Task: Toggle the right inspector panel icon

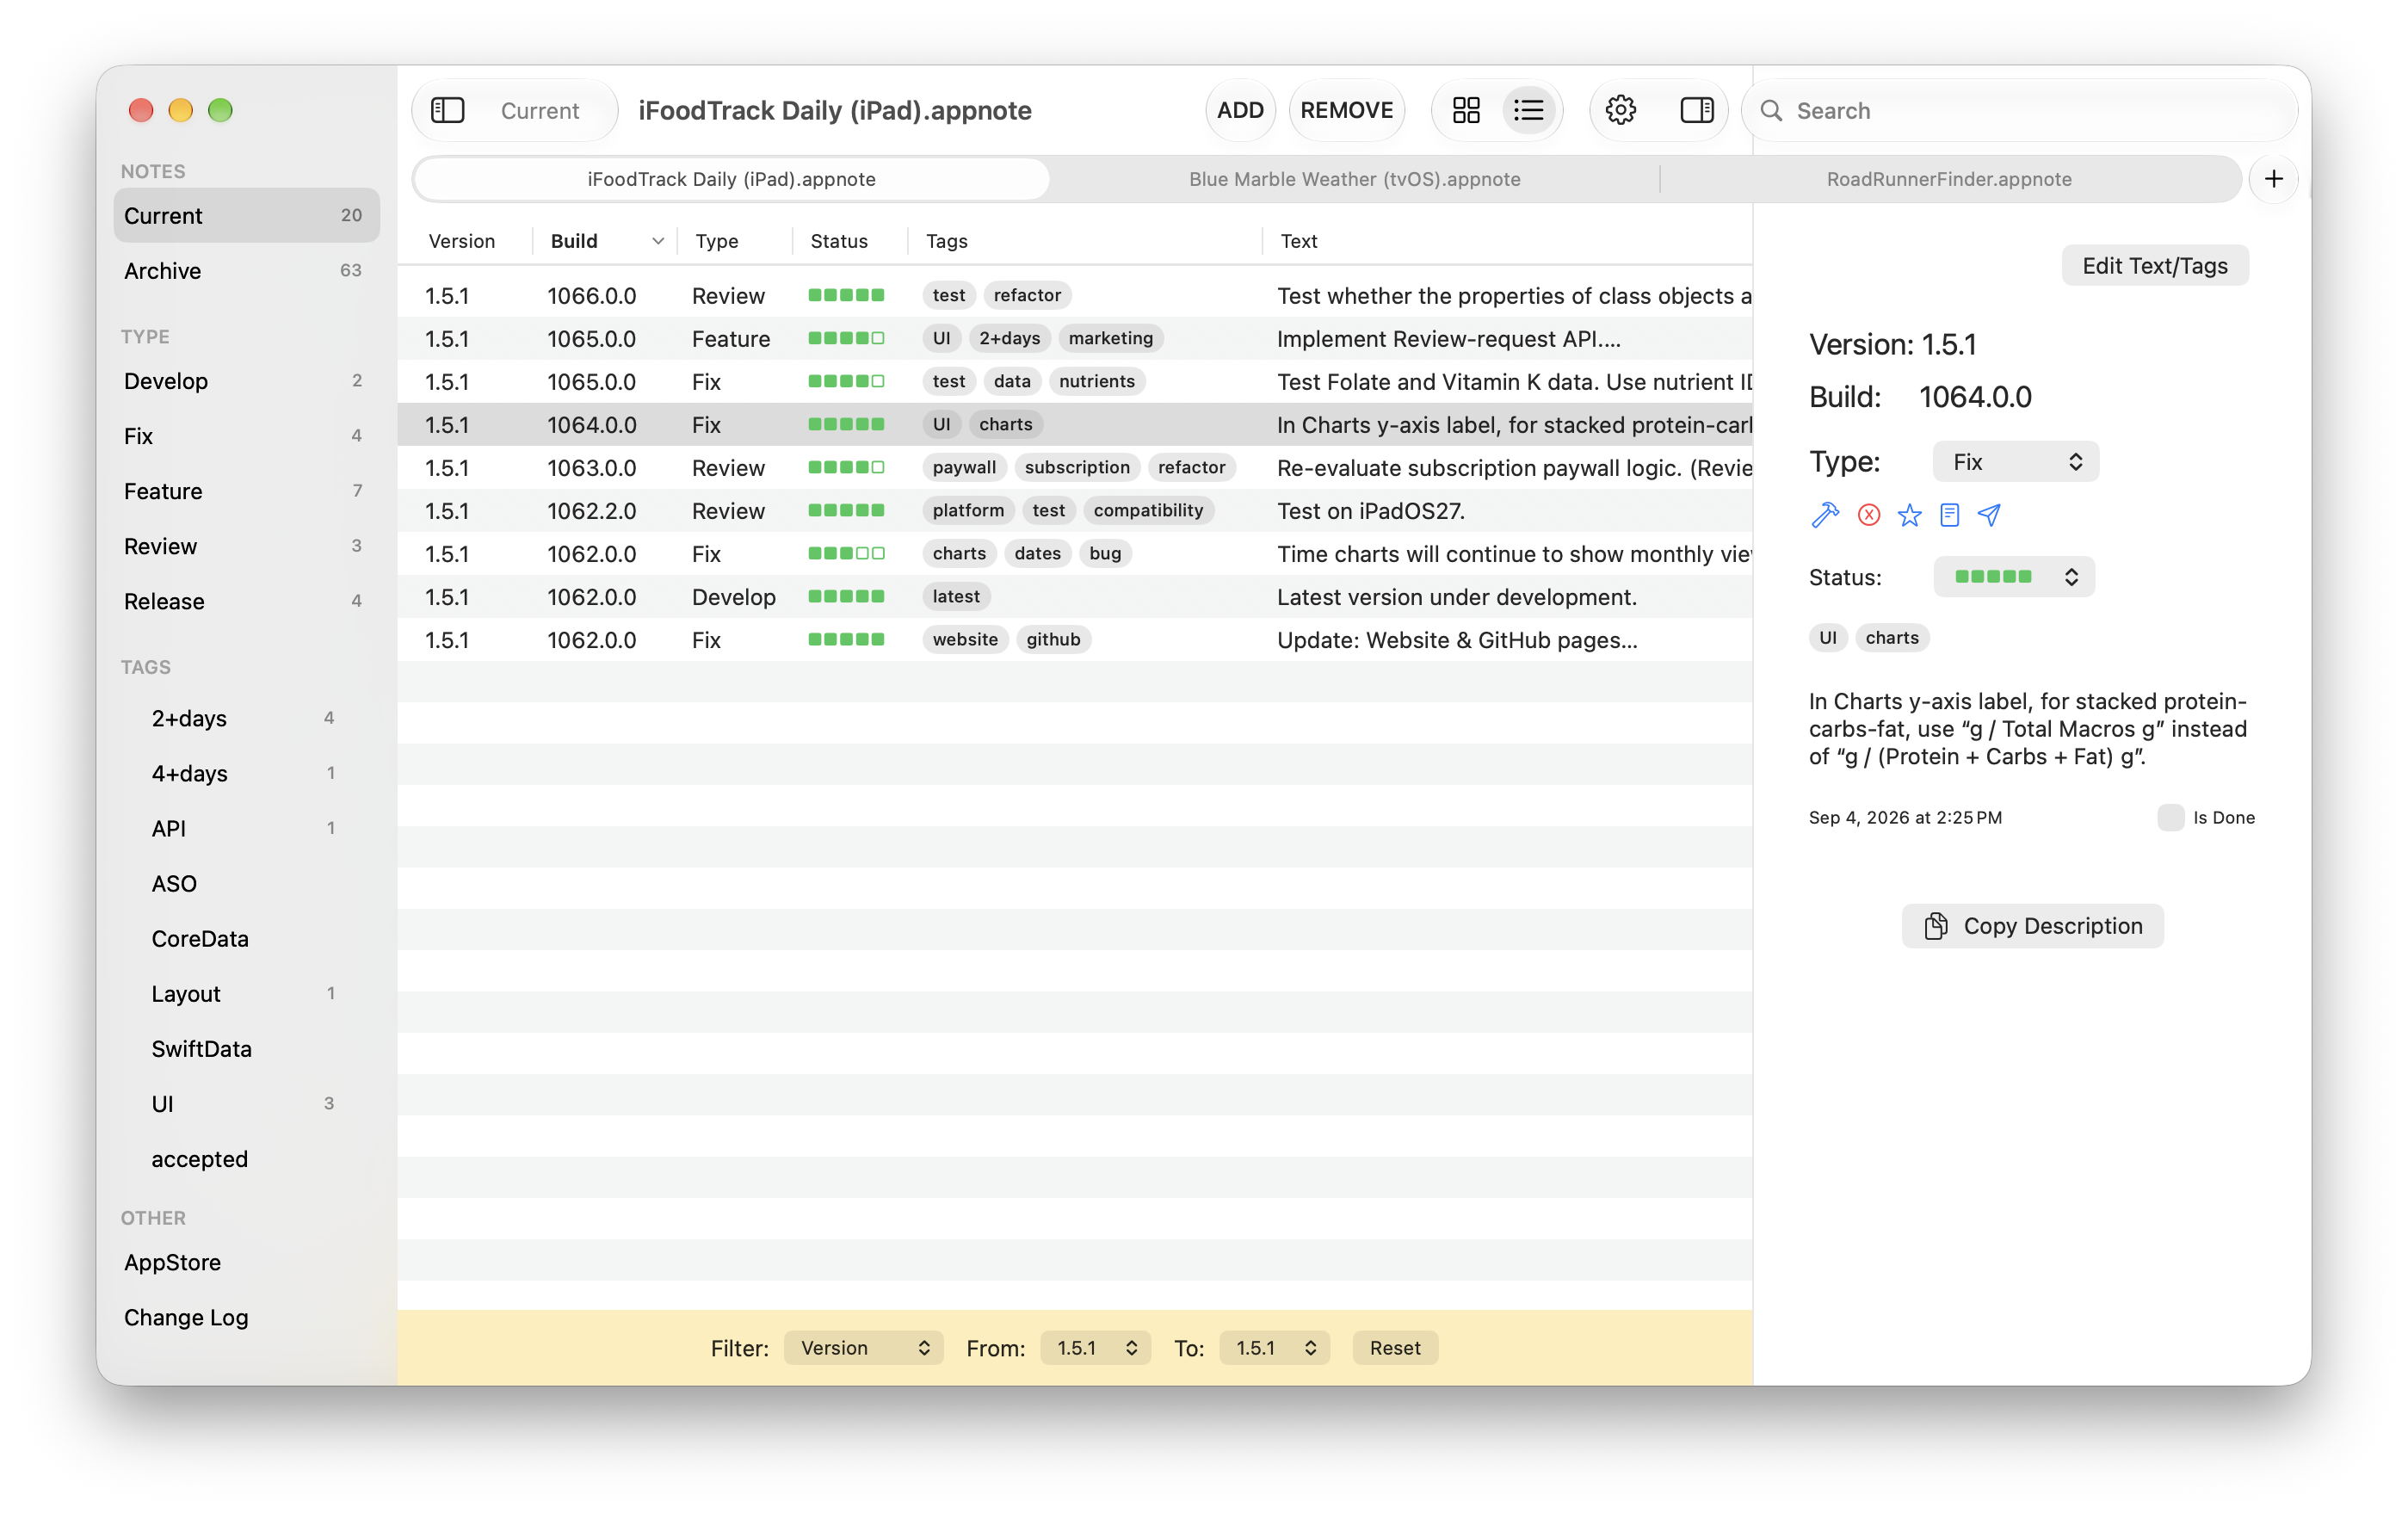Action: [x=1696, y=110]
